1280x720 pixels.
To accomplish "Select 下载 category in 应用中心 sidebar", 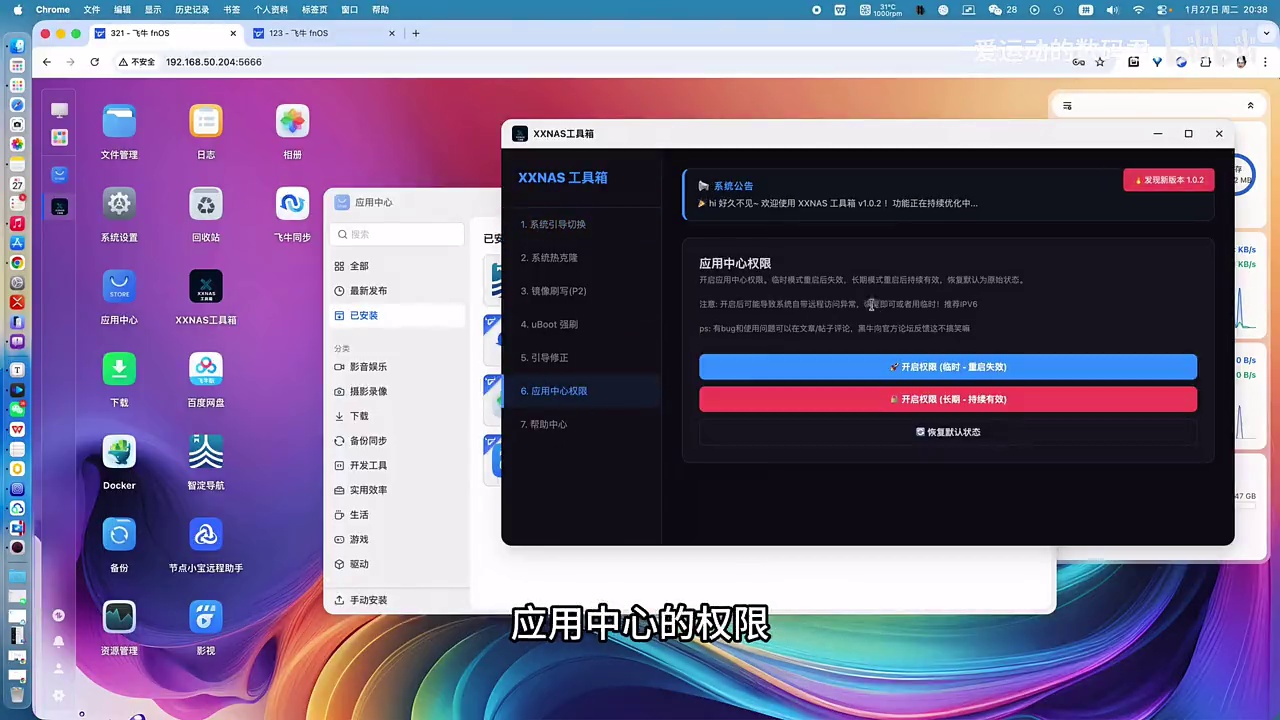I will (397, 416).
